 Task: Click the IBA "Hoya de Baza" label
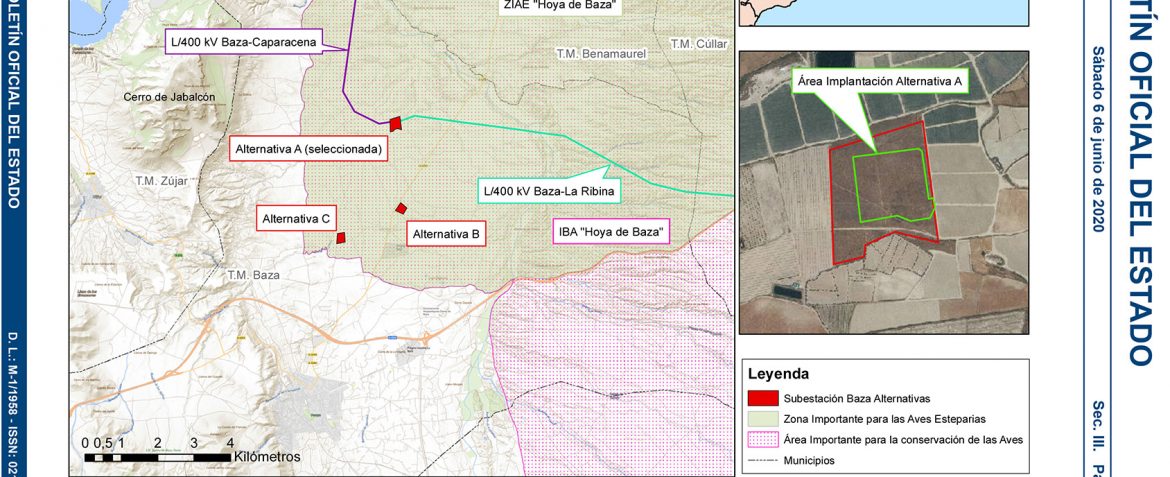coord(610,232)
